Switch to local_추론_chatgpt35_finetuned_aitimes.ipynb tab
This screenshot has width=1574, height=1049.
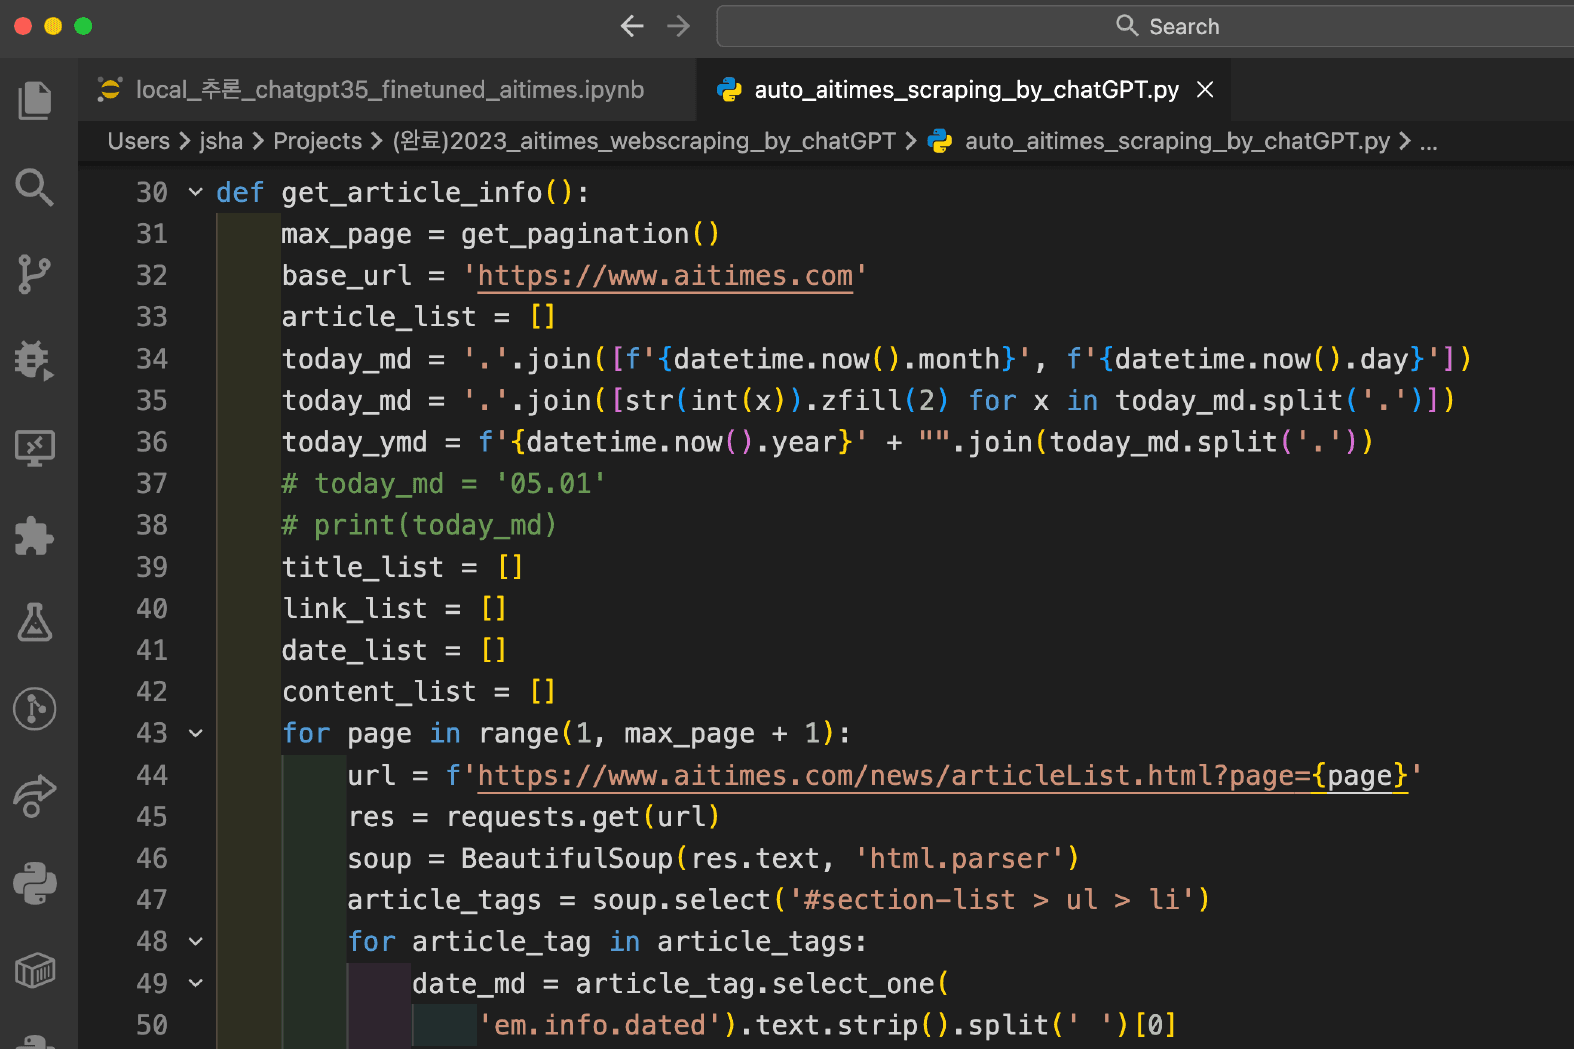pos(387,90)
